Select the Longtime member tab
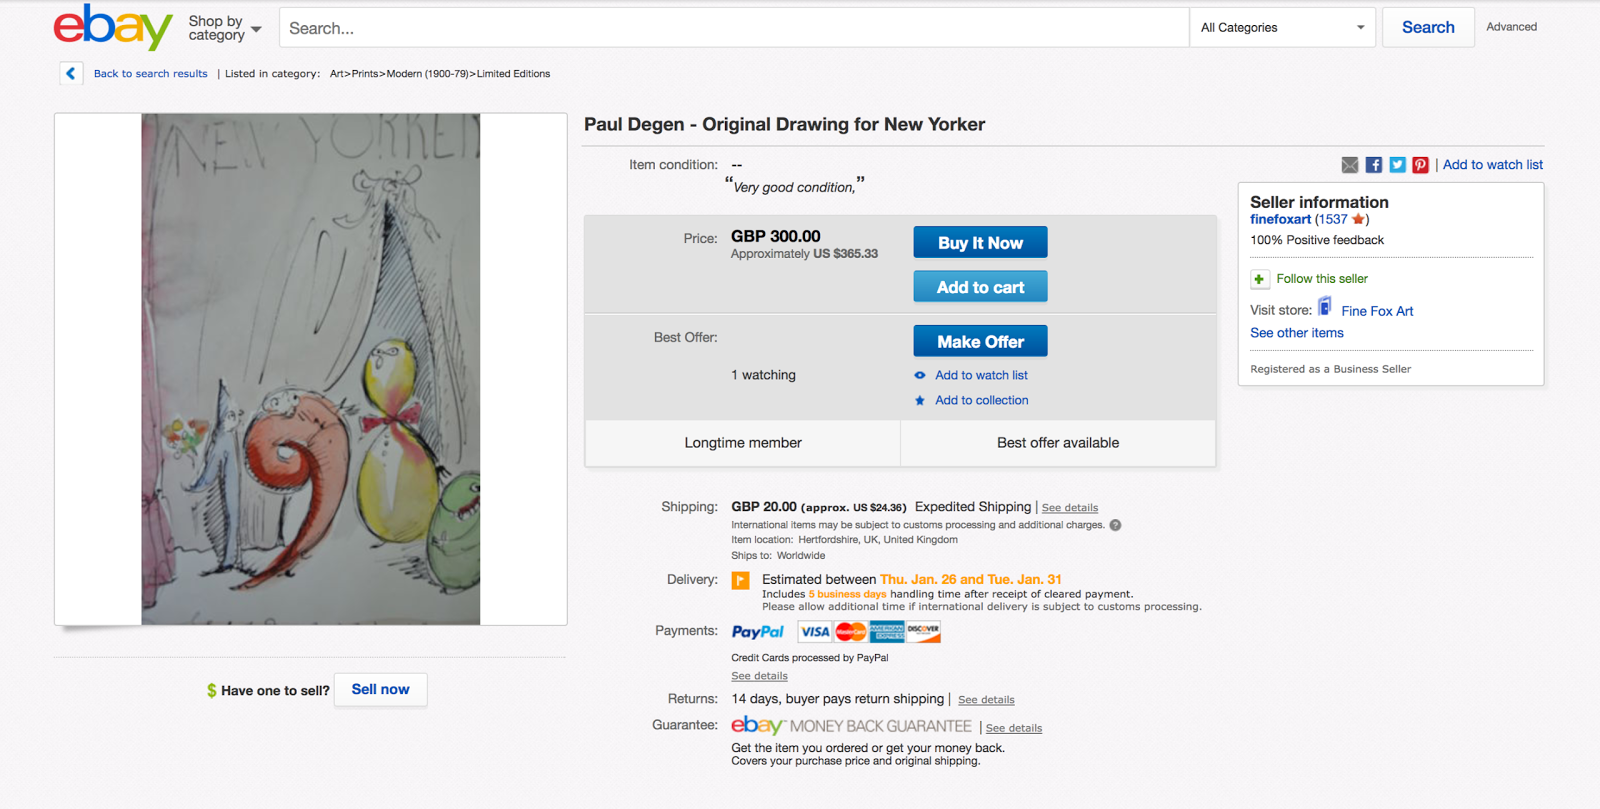Viewport: 1600px width, 809px height. (743, 443)
